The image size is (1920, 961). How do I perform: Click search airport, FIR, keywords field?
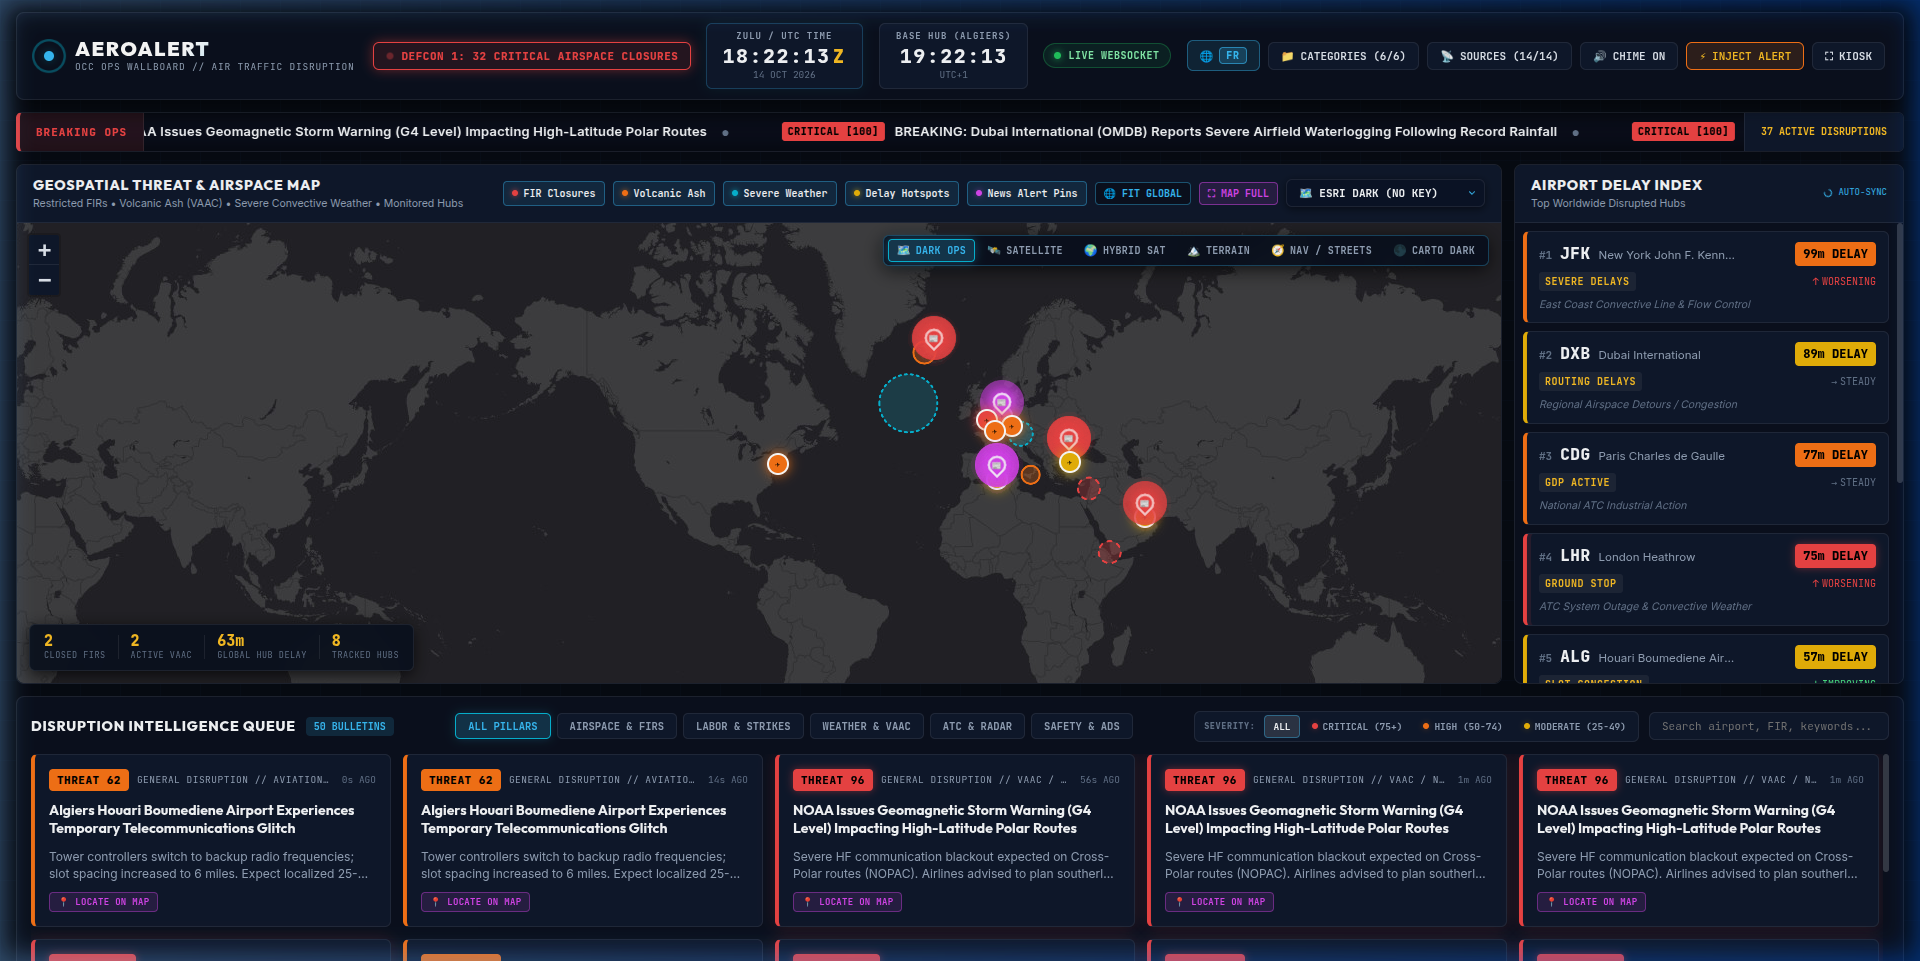pyautogui.click(x=1769, y=727)
